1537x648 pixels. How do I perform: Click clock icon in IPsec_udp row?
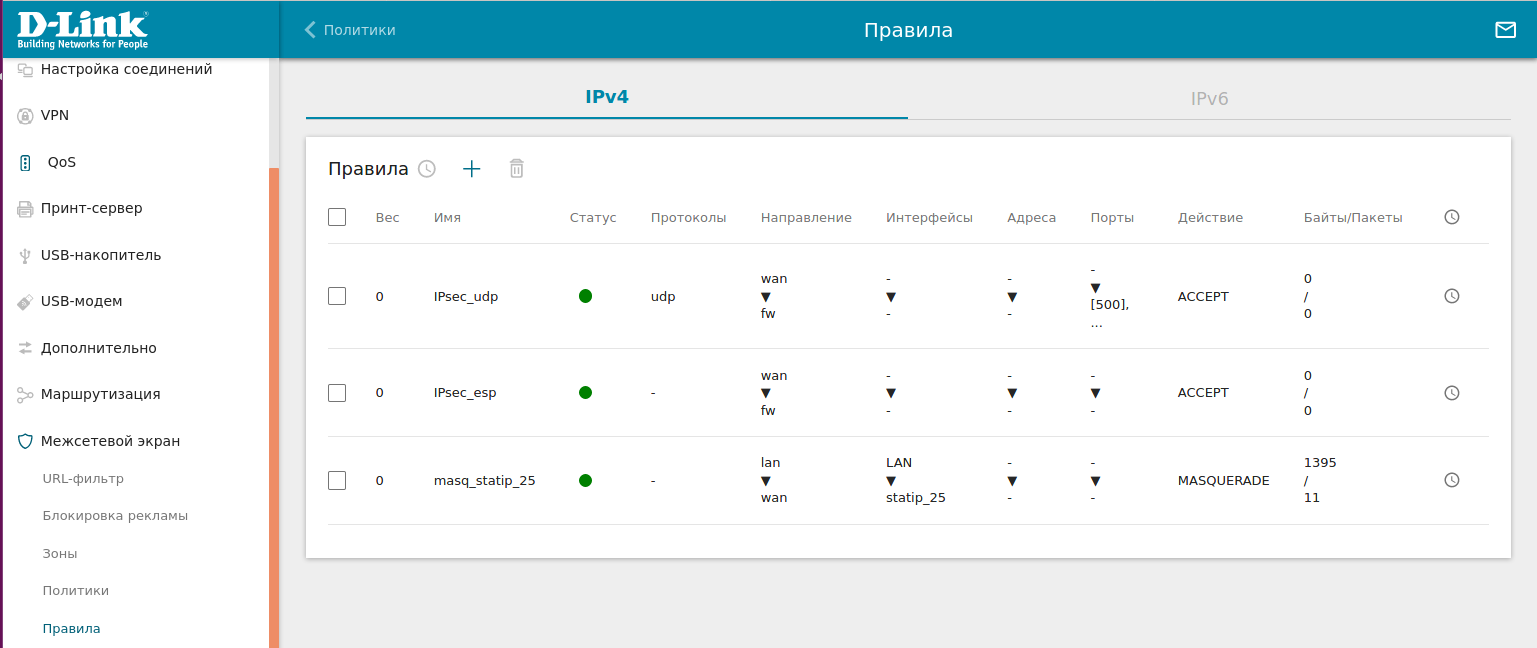pyautogui.click(x=1452, y=296)
